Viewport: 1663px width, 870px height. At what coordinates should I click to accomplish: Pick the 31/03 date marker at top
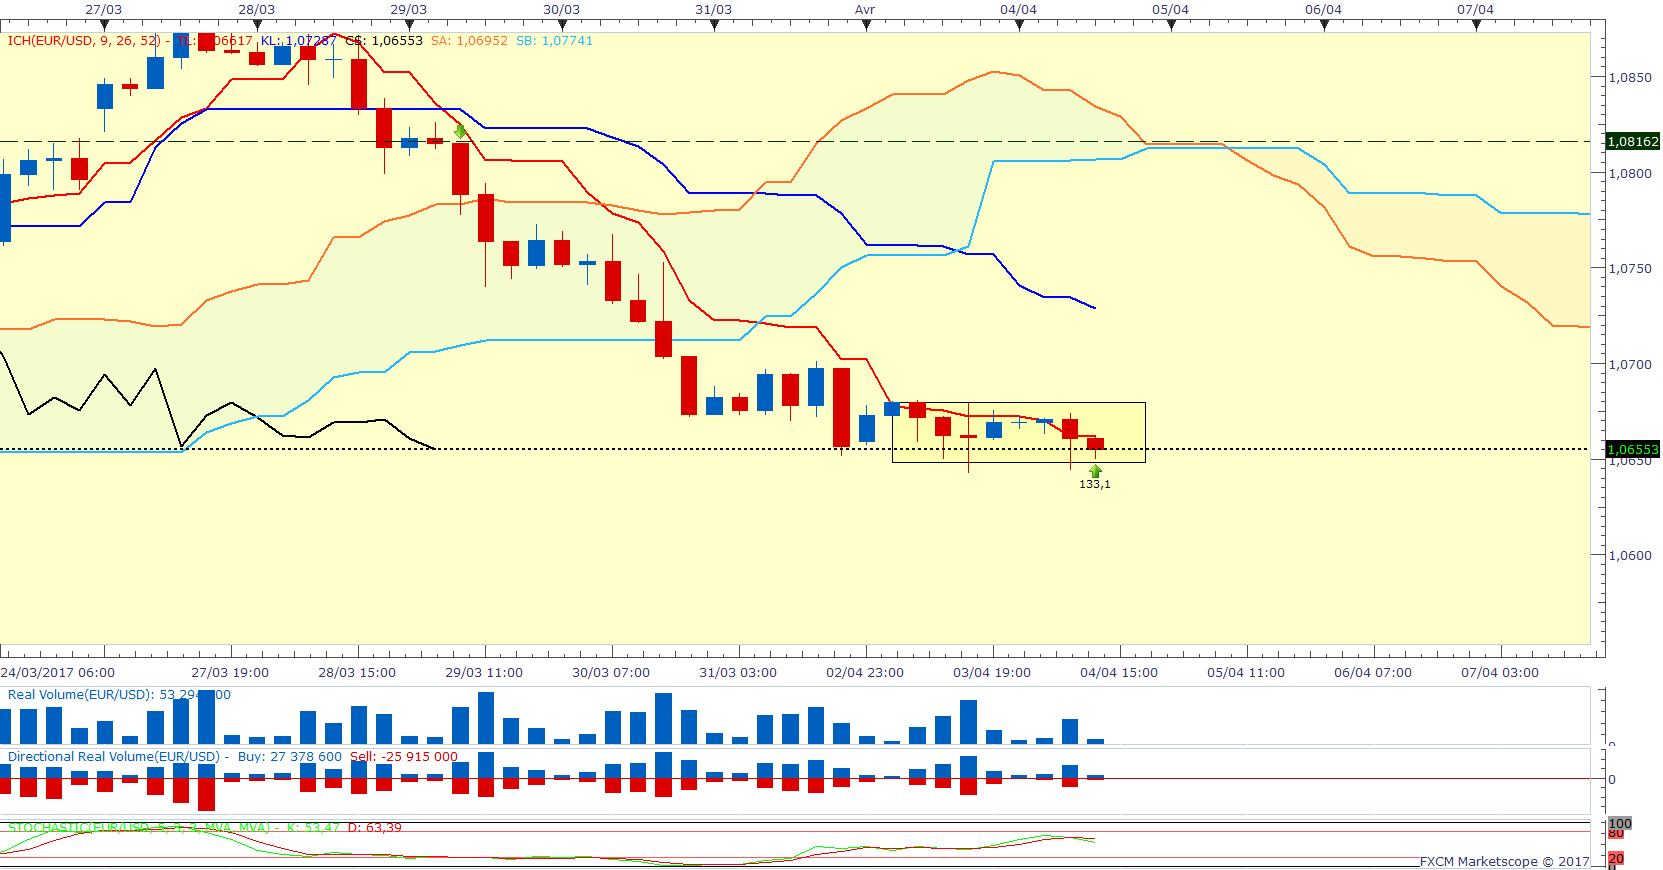point(714,10)
